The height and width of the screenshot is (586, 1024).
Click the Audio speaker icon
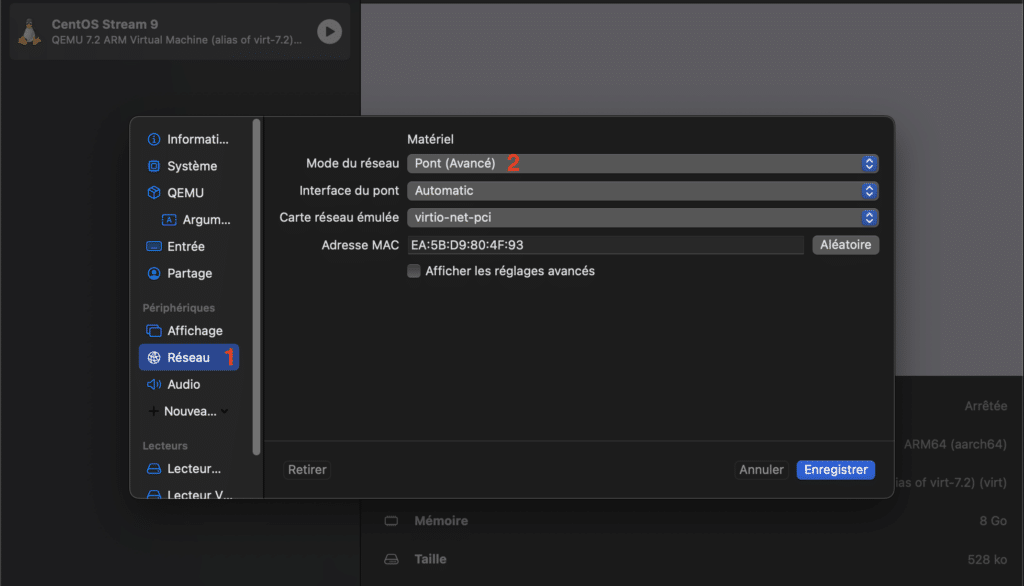(x=153, y=384)
